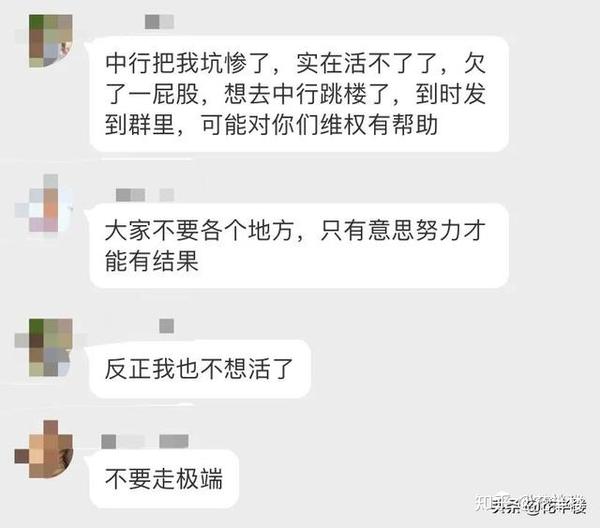
Task: Select blurred nickname above "不要走极端"
Action: [x=145, y=442]
